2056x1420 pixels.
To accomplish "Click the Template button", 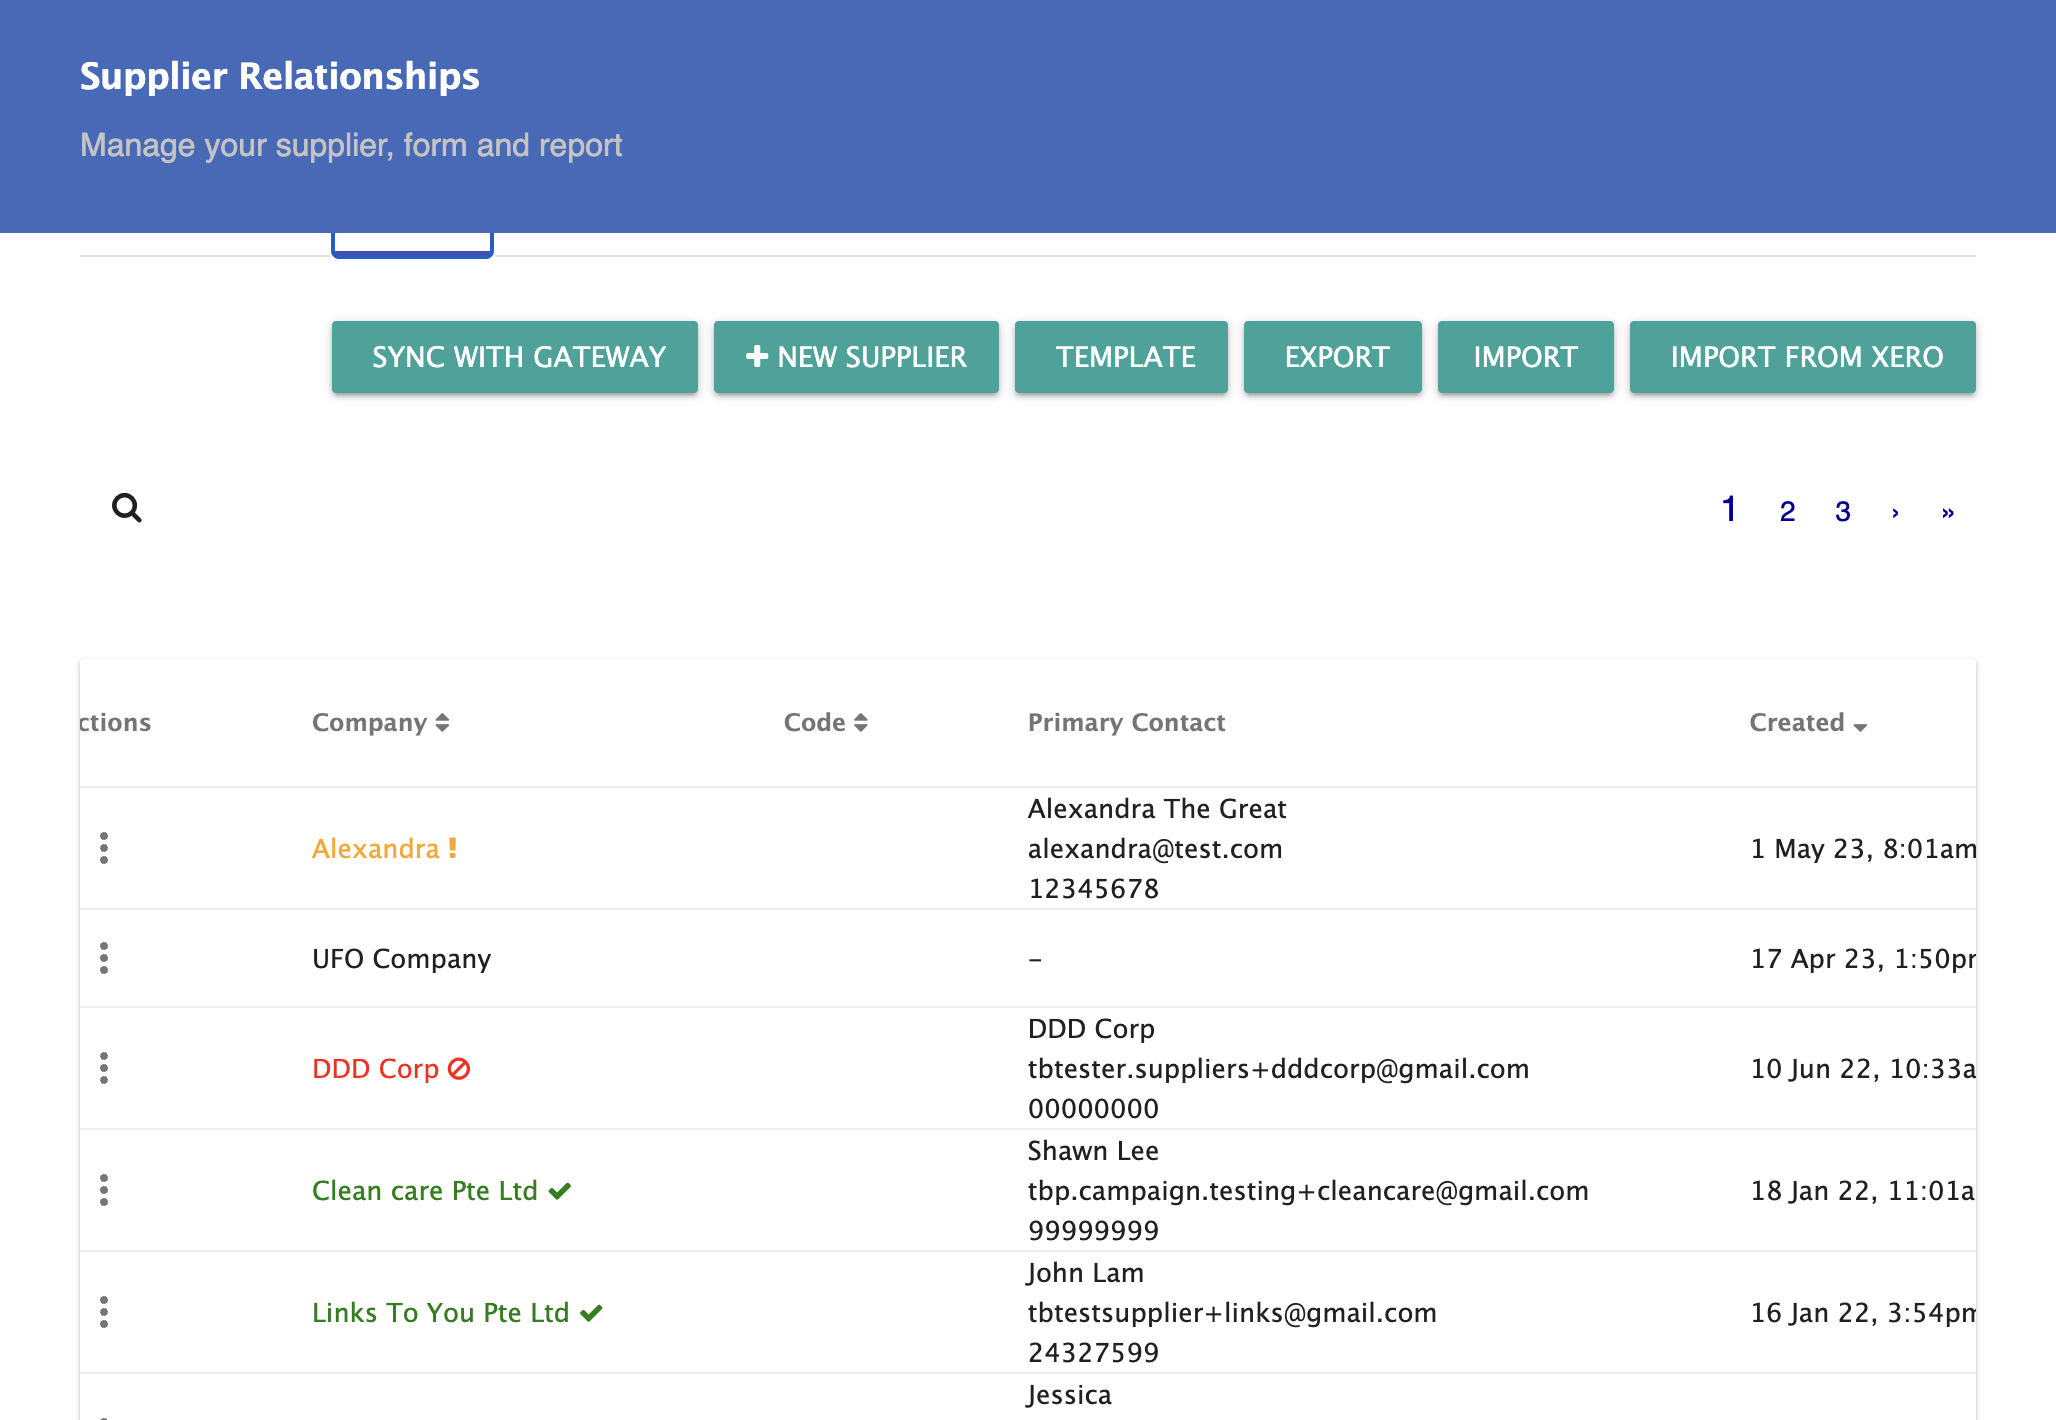I will (1121, 357).
